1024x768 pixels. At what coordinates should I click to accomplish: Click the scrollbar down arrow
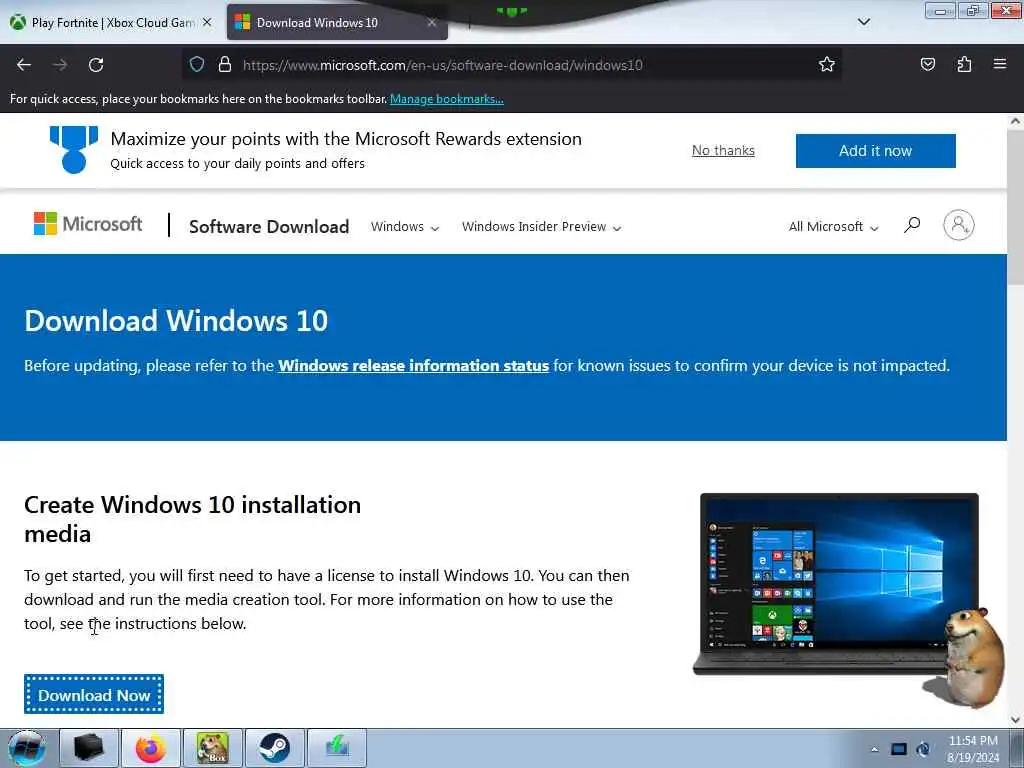tap(1016, 720)
